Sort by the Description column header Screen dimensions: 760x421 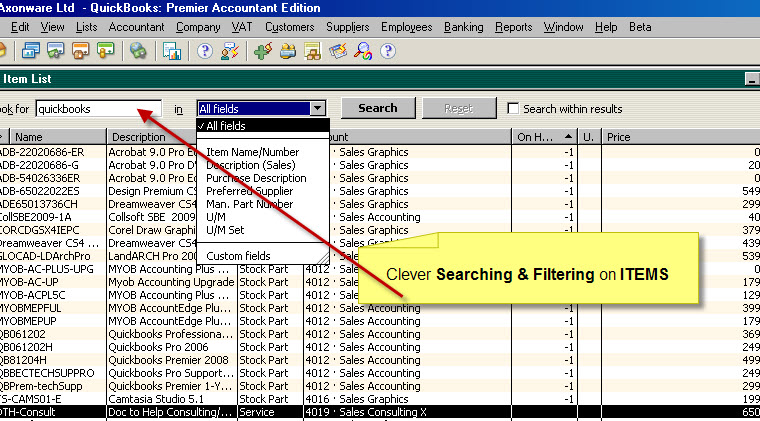coord(152,137)
